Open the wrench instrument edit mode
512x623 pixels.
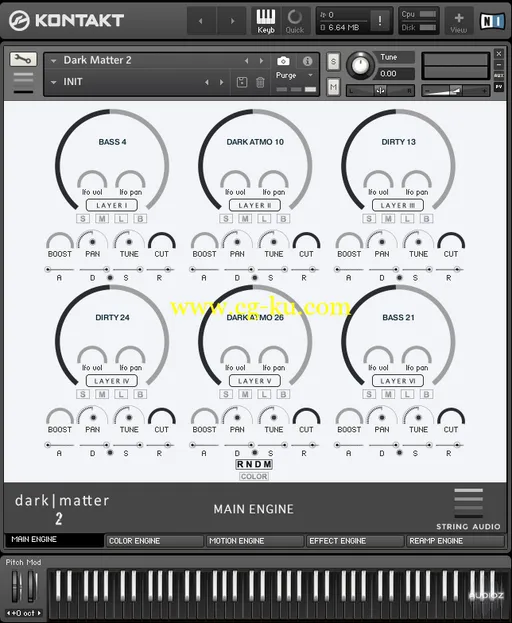tap(23, 60)
